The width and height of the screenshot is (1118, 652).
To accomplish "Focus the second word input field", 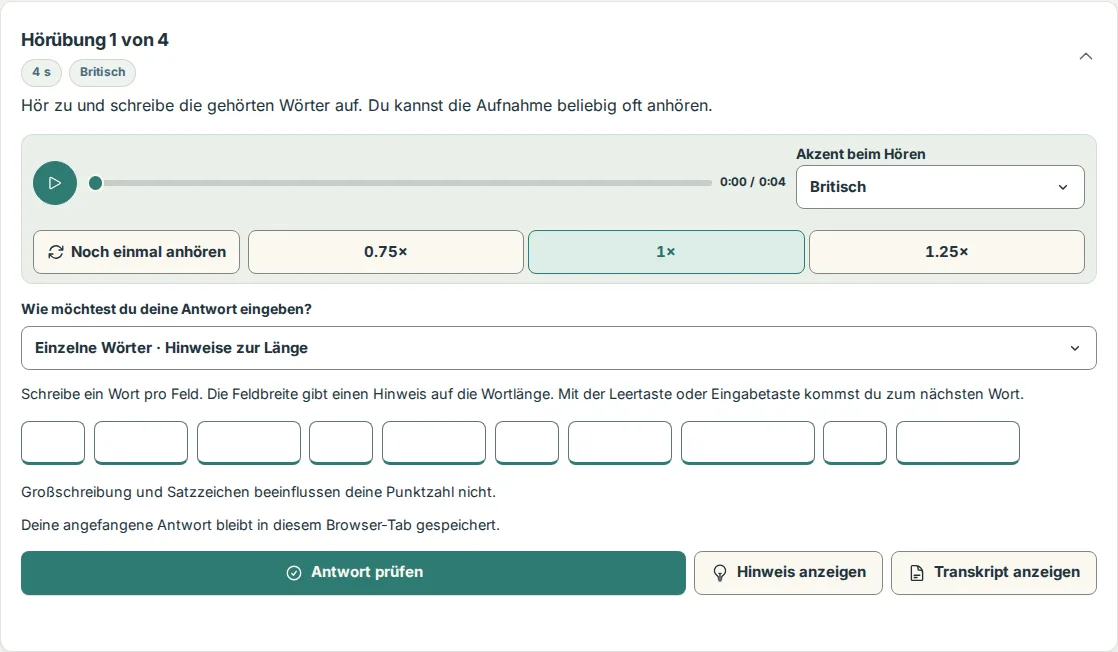I will point(141,442).
